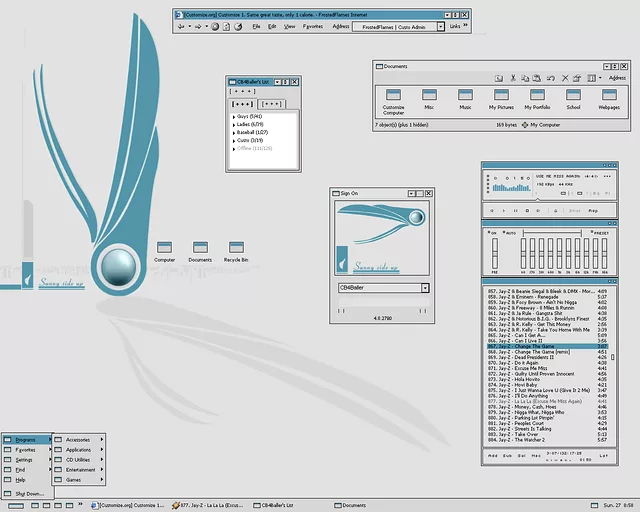Viewport: 640px width, 512px height.
Task: Open the Recycle Bin desktop icon
Action: pos(236,250)
